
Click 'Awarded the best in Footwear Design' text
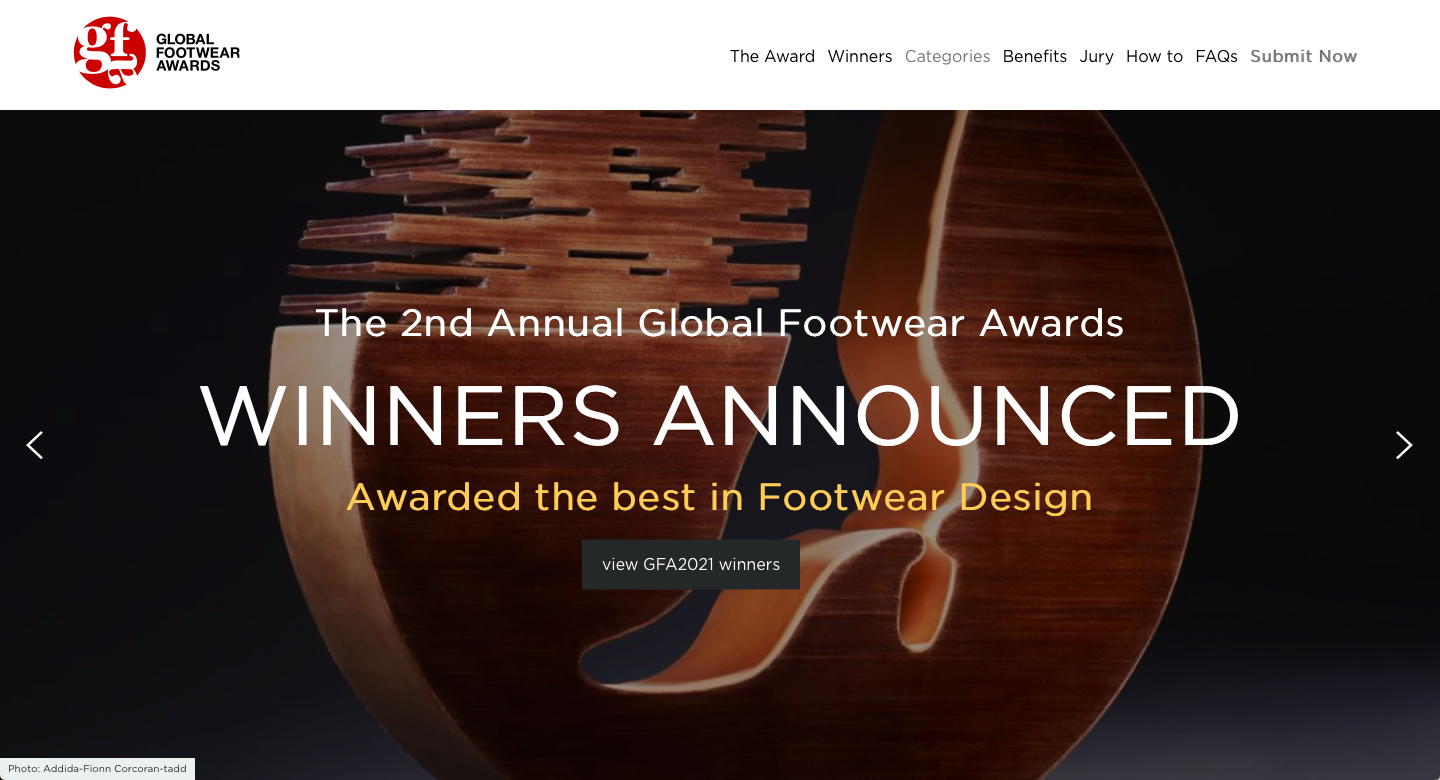pyautogui.click(x=720, y=497)
